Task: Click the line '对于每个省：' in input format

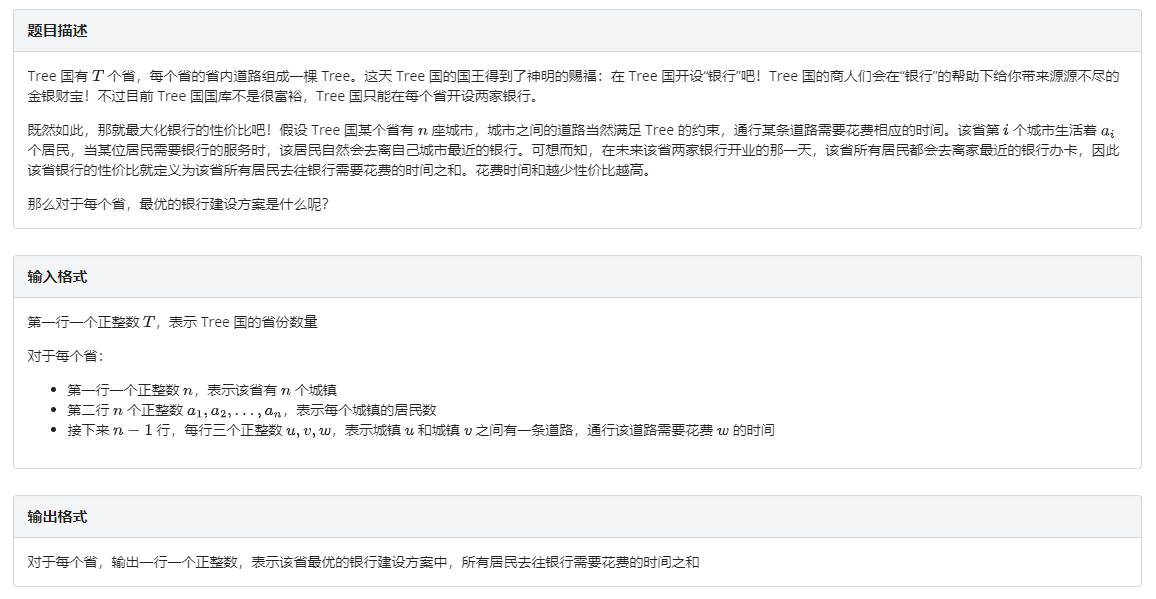Action: tap(66, 356)
